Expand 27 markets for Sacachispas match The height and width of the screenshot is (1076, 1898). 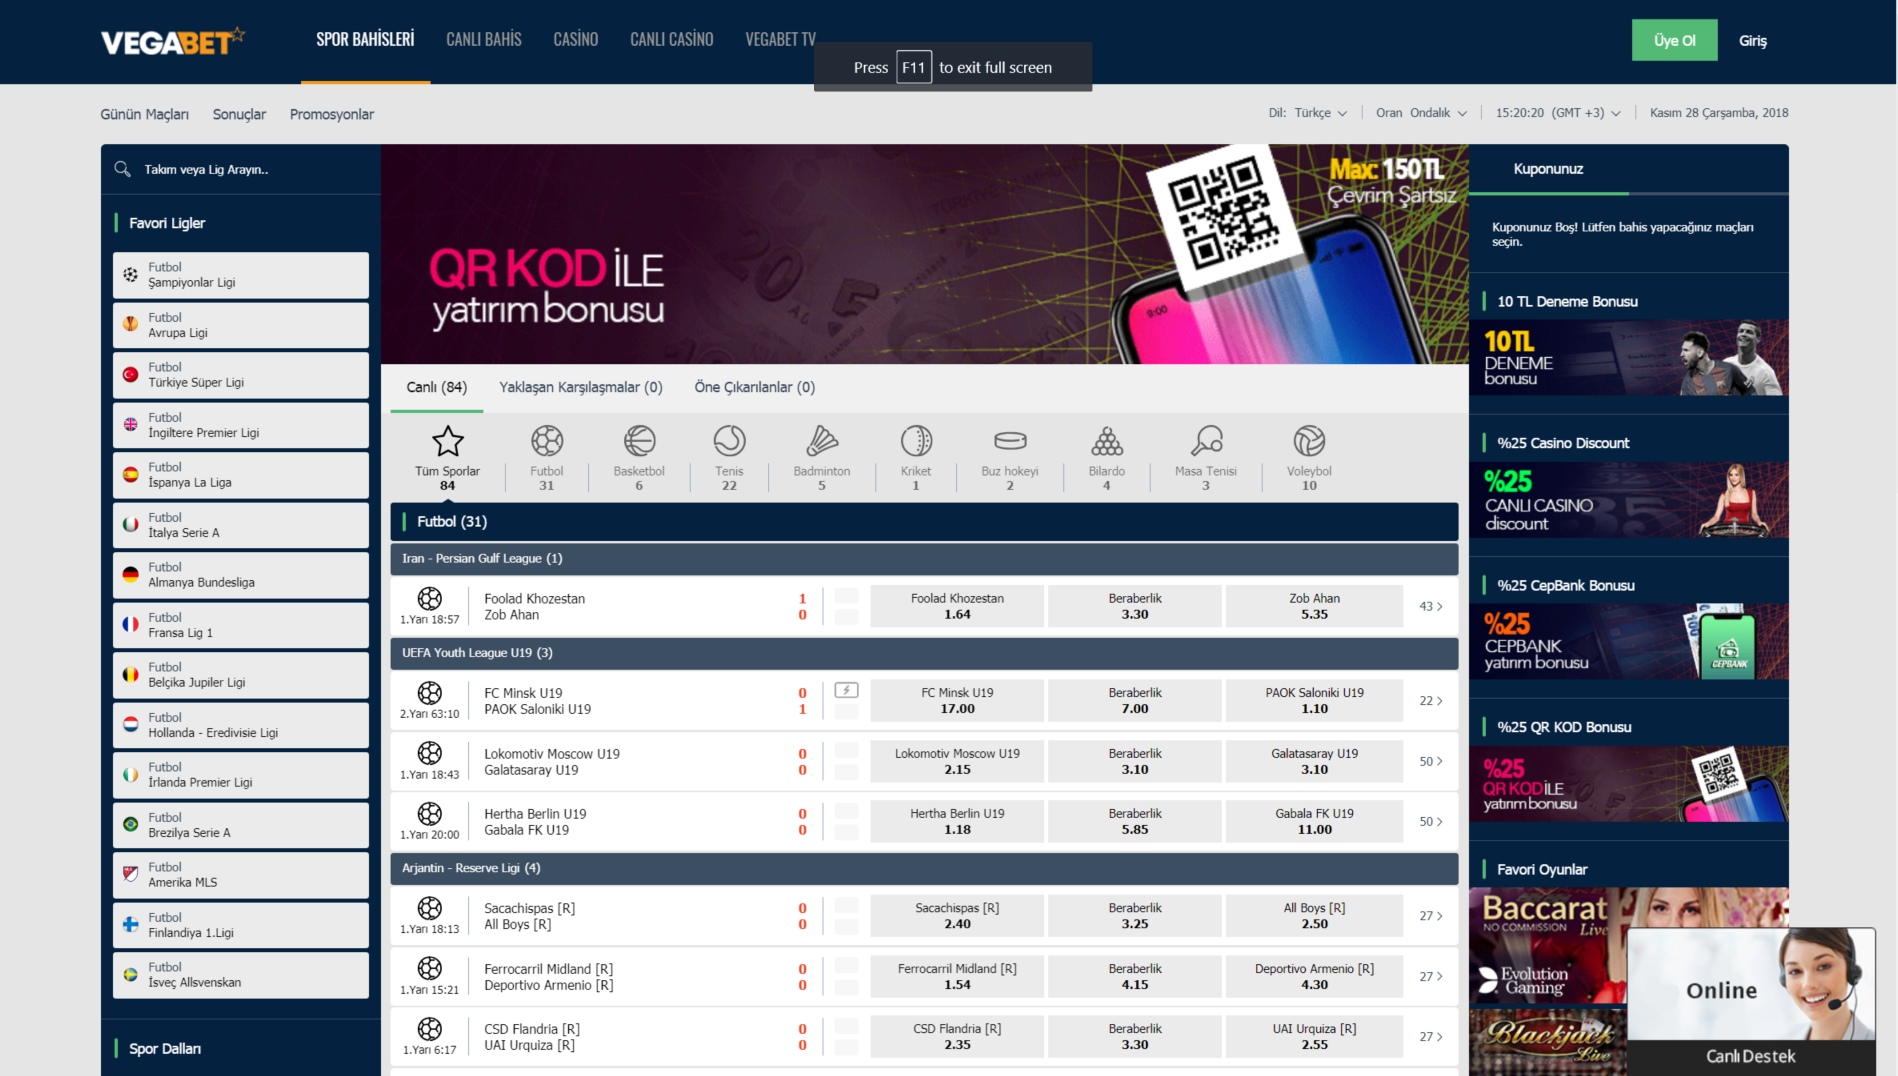[x=1431, y=916]
